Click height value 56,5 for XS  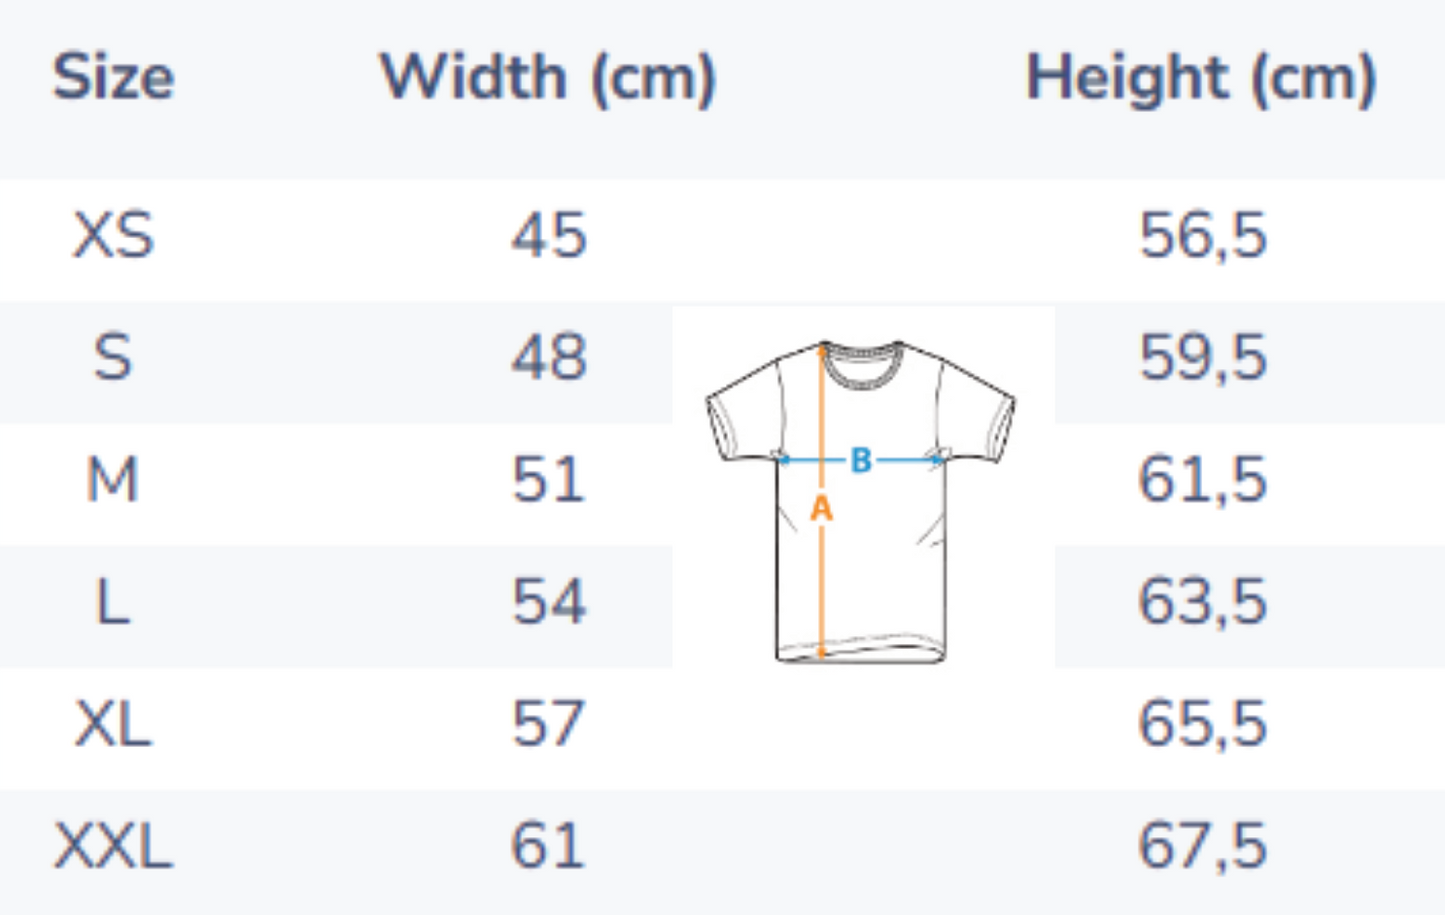[1203, 236]
